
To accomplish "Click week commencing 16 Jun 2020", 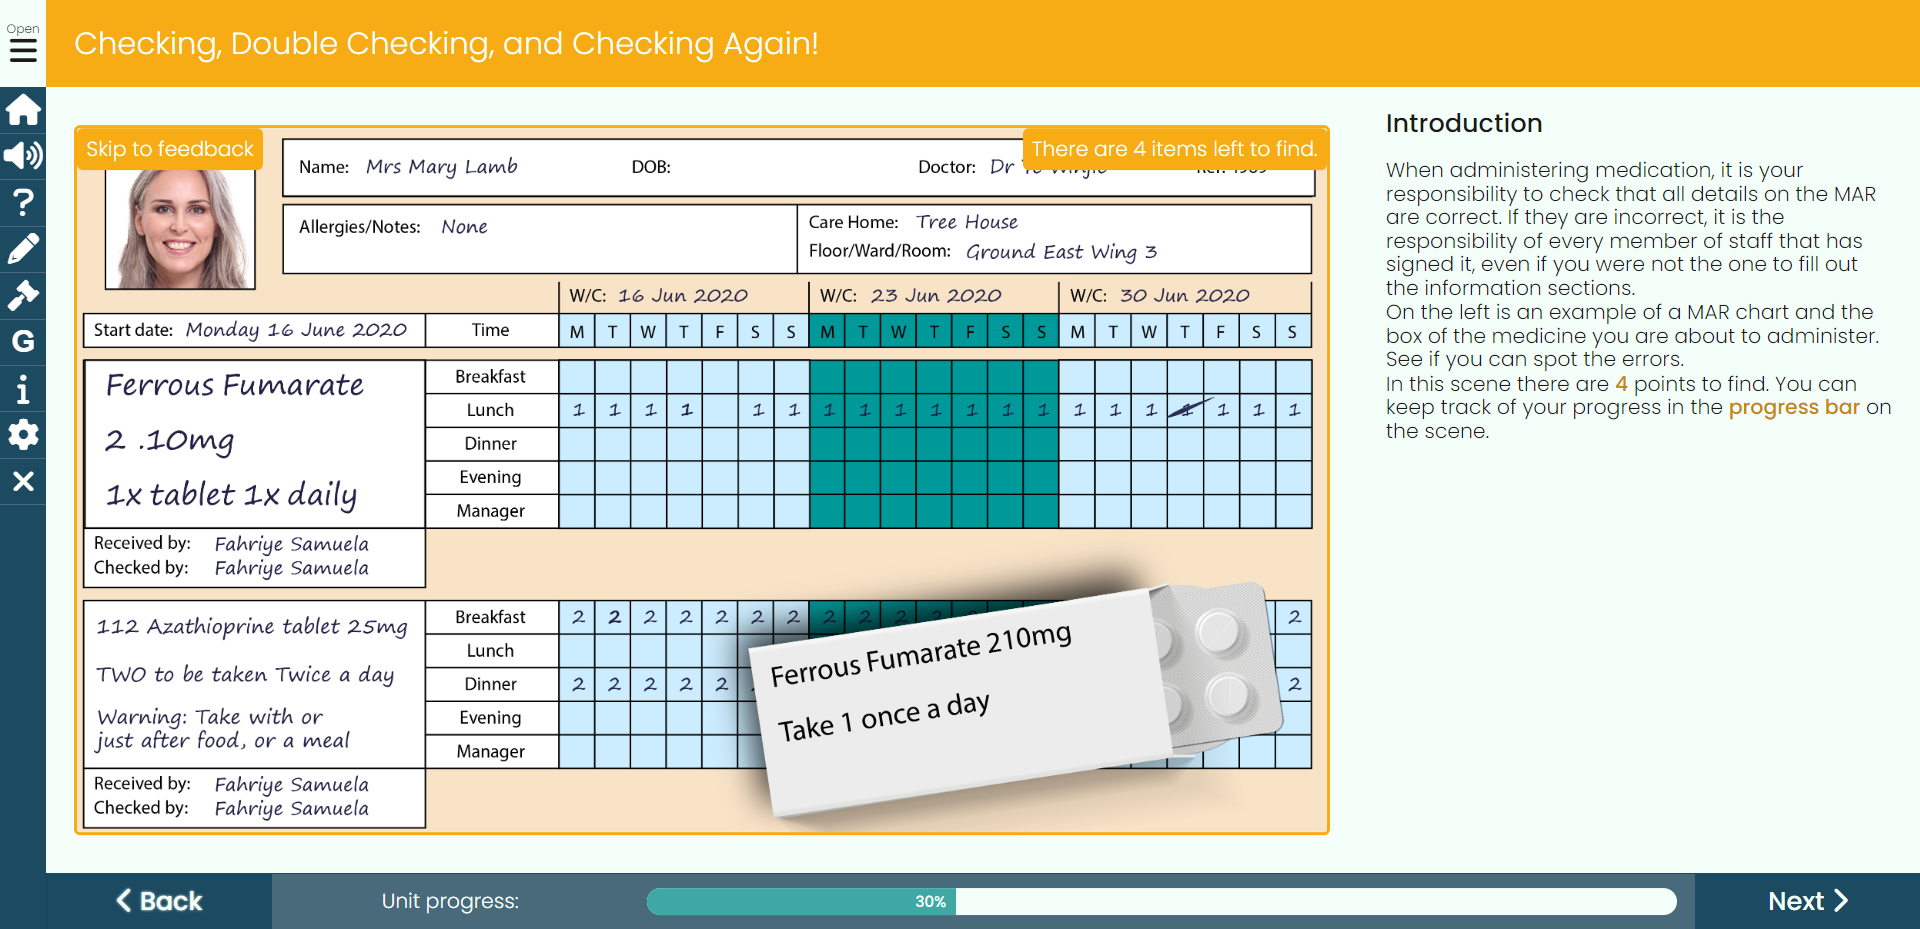I will click(x=683, y=296).
